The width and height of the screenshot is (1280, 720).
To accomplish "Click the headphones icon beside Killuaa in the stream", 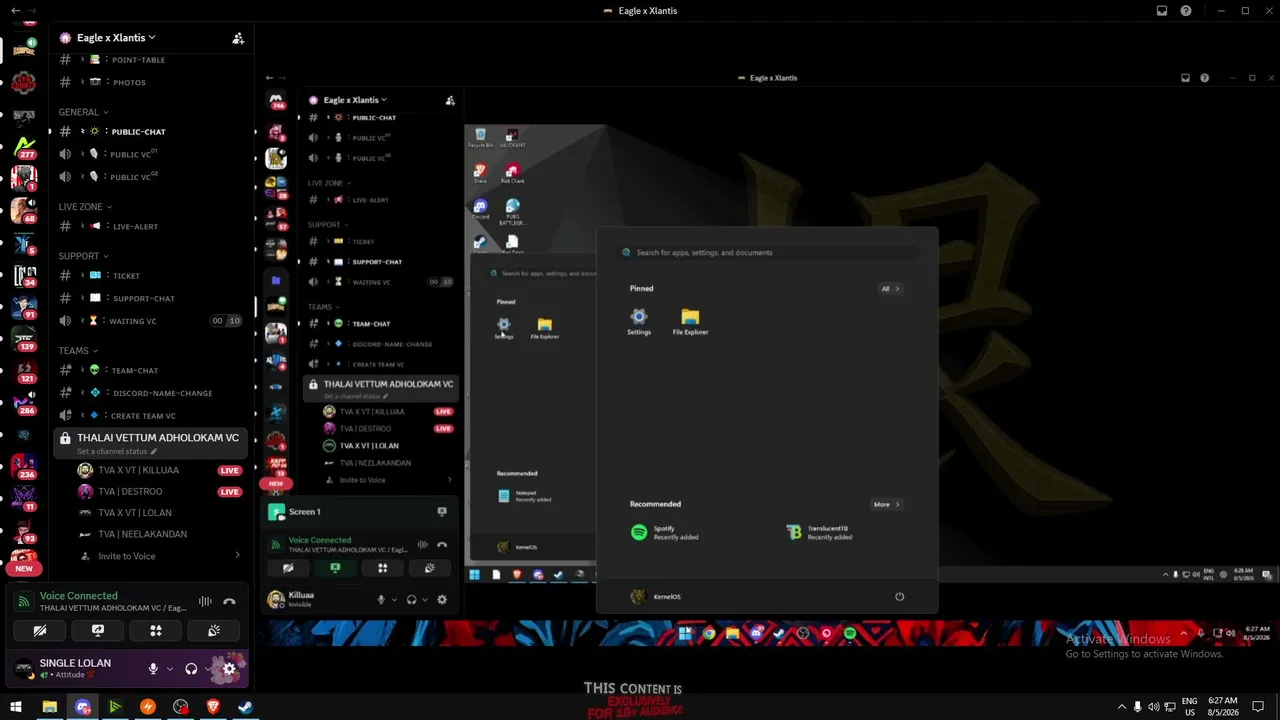I will pyautogui.click(x=411, y=600).
